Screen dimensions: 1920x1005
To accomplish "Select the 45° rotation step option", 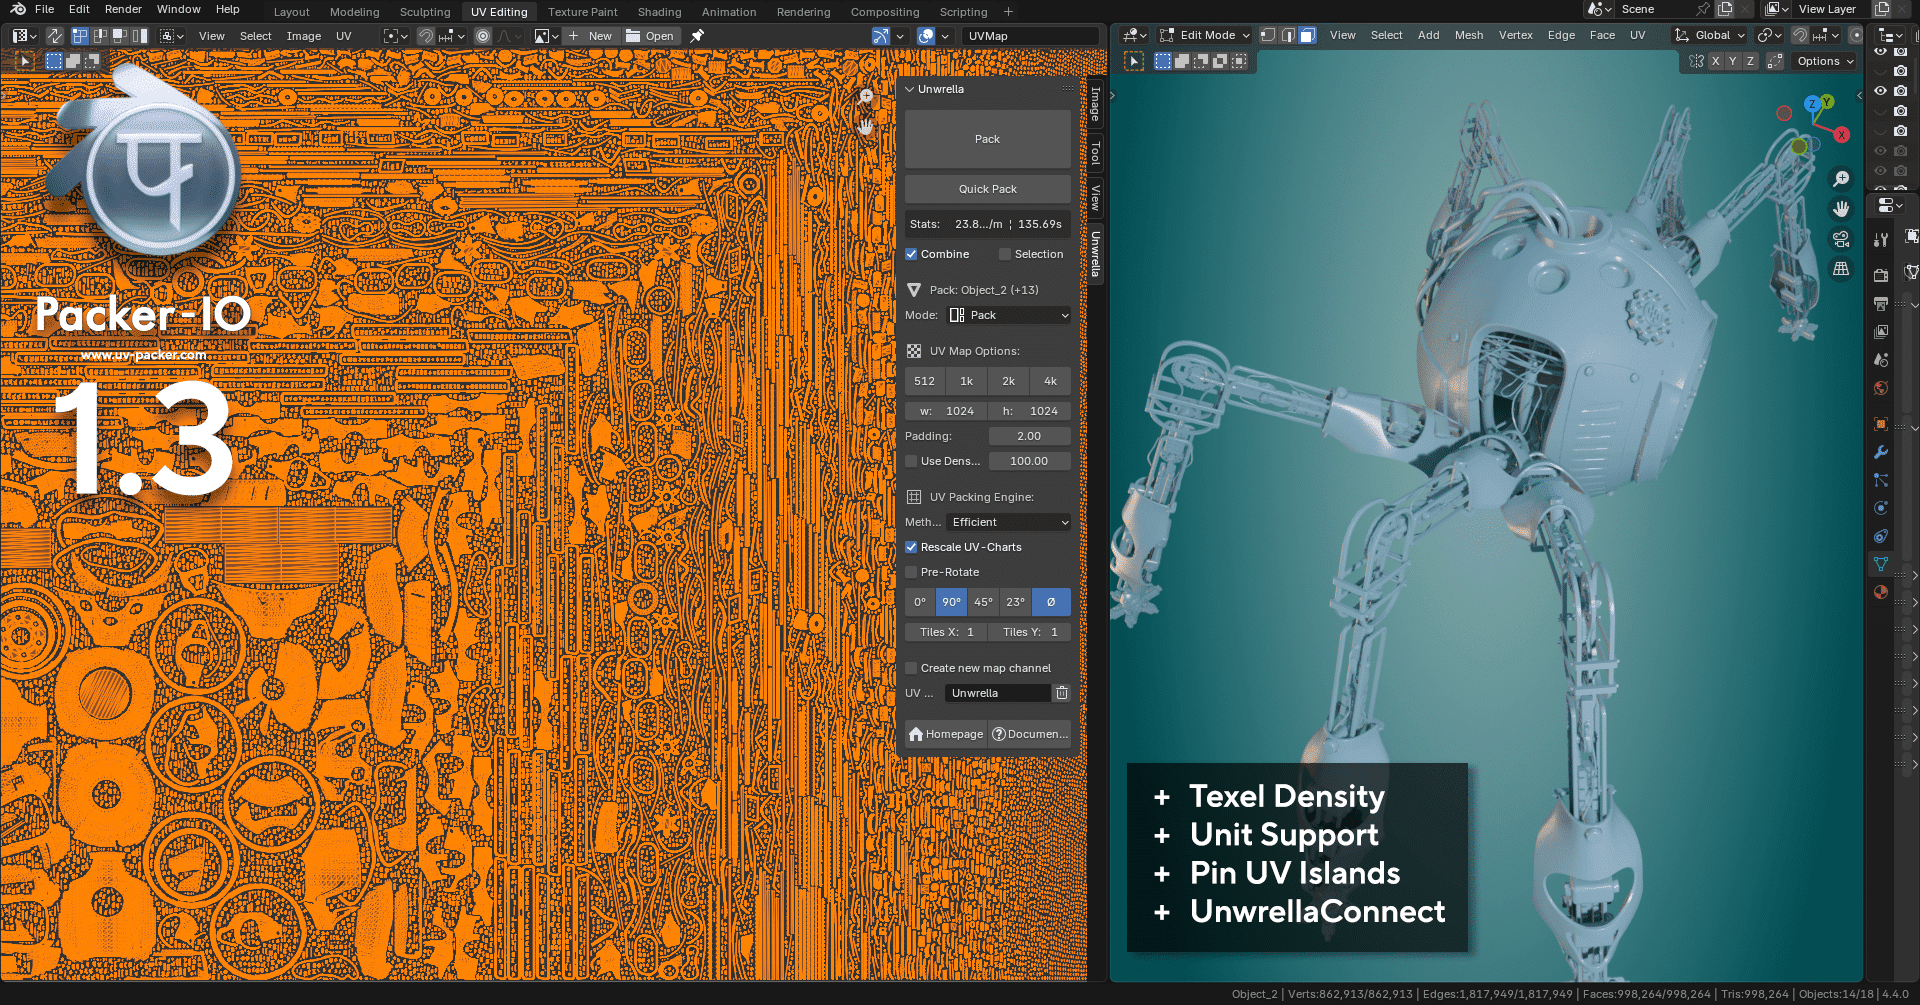I will 983,602.
